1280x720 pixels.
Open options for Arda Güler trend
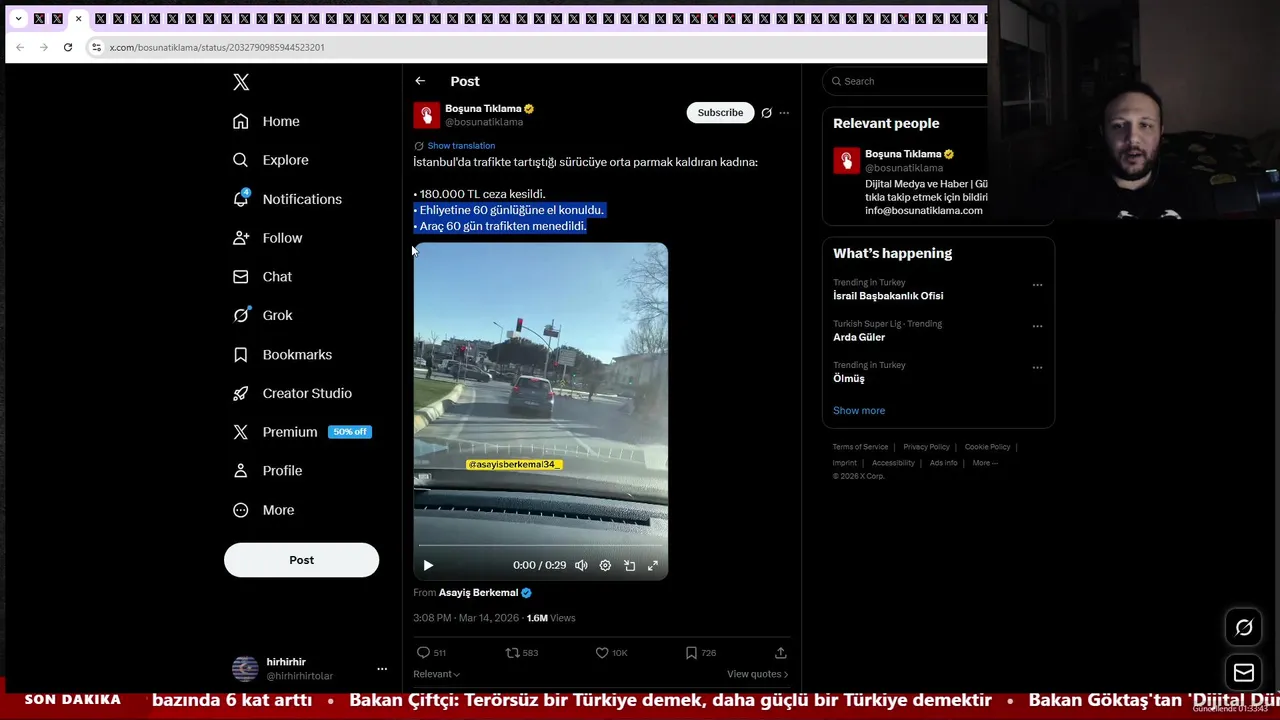click(1037, 326)
